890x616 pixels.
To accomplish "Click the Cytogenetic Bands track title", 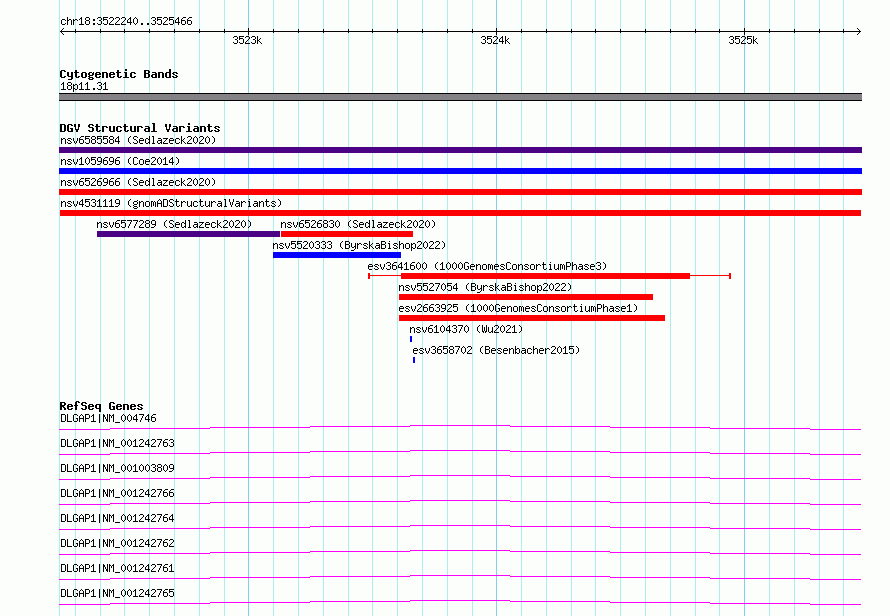I will (119, 74).
